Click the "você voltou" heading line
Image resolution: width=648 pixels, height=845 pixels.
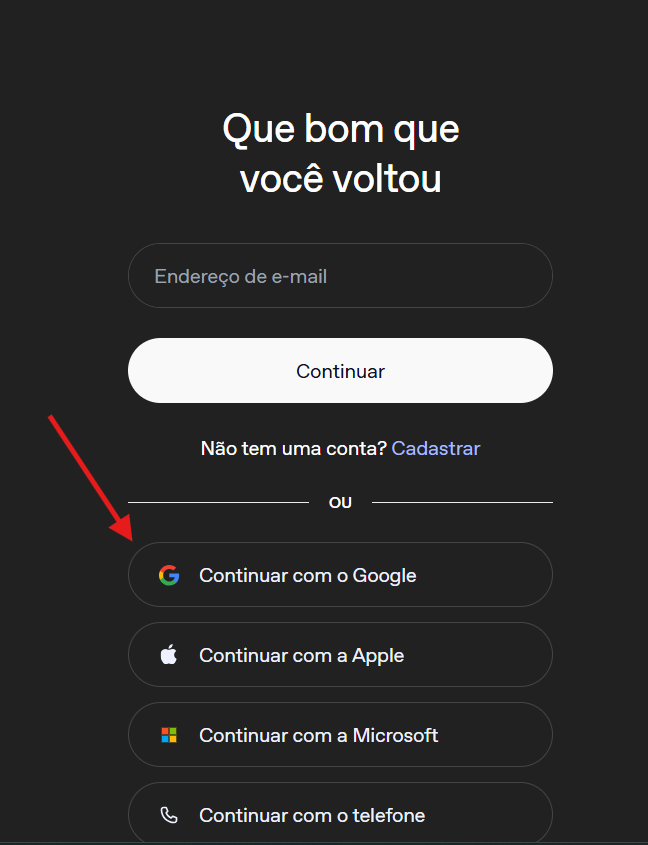[340, 180]
